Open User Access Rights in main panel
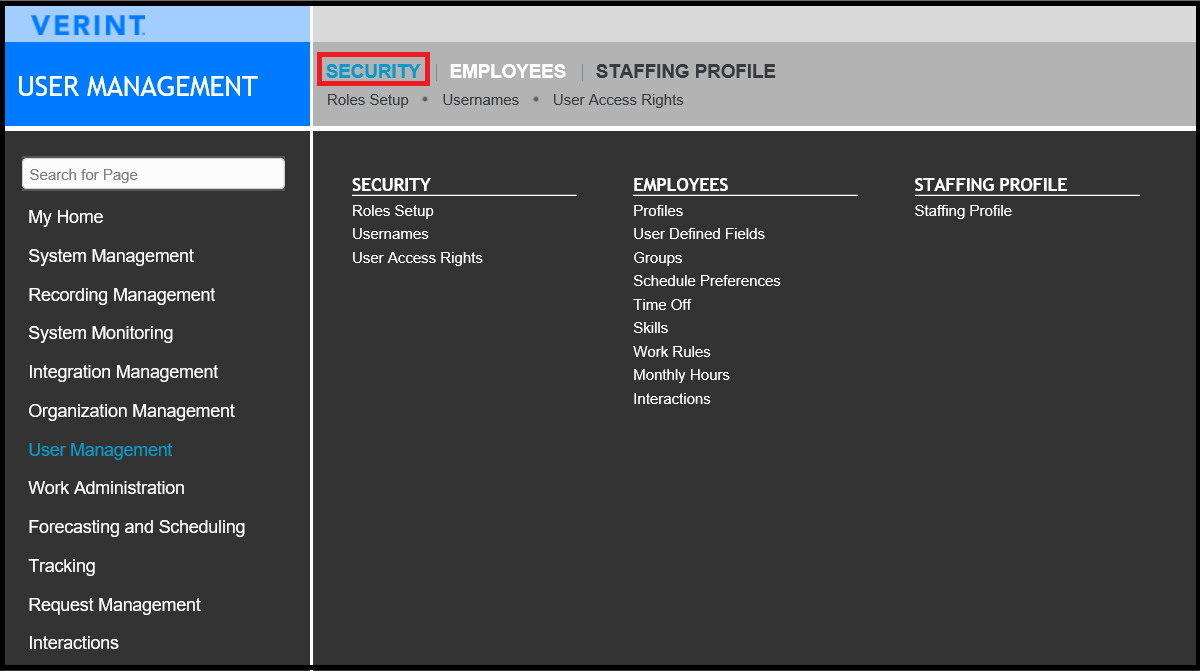 (417, 258)
